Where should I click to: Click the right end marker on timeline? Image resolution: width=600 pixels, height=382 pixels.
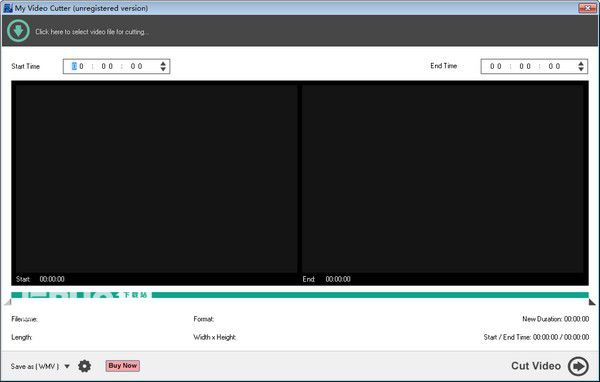592,302
